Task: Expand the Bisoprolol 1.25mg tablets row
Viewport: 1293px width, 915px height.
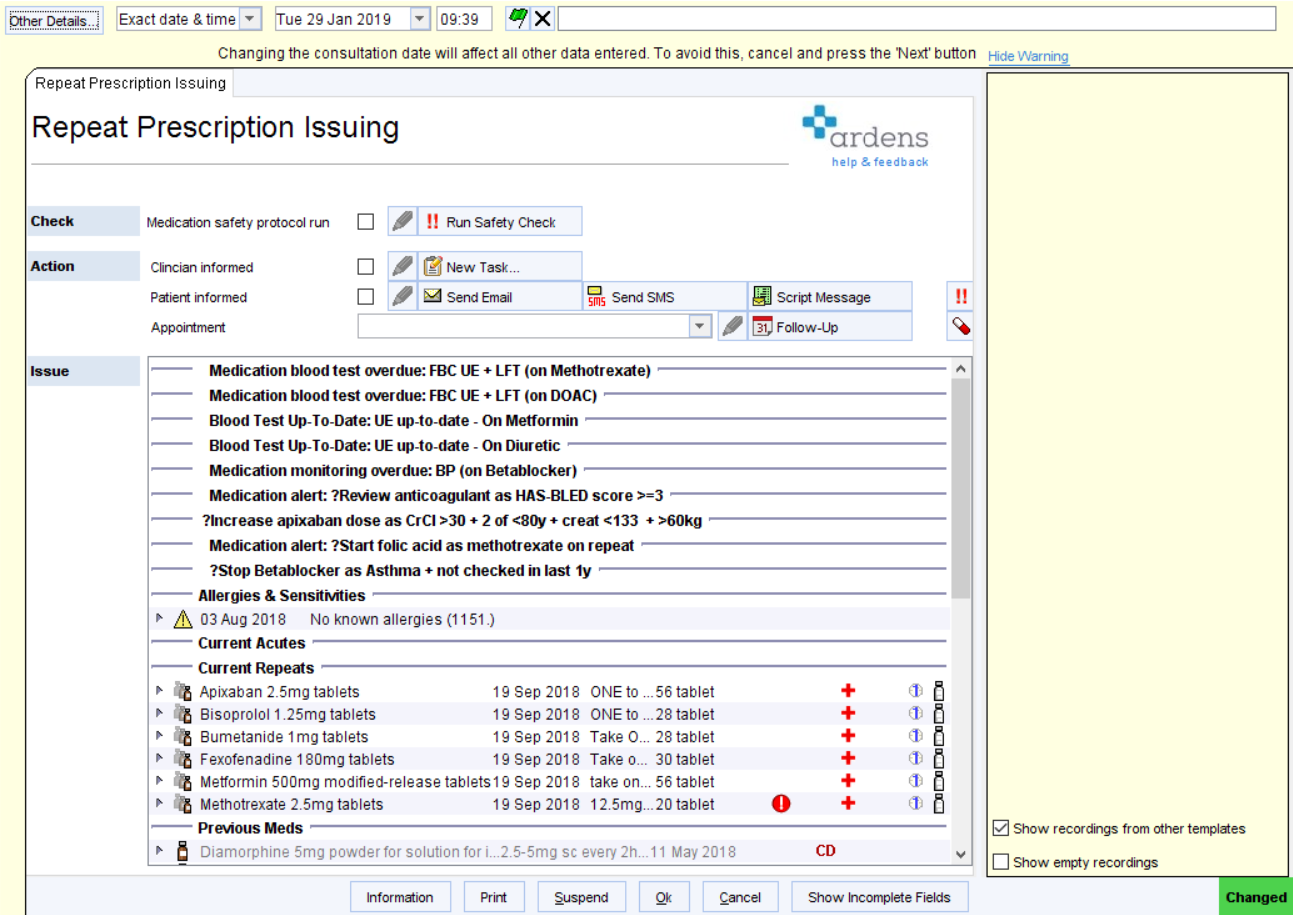Action: [x=158, y=714]
